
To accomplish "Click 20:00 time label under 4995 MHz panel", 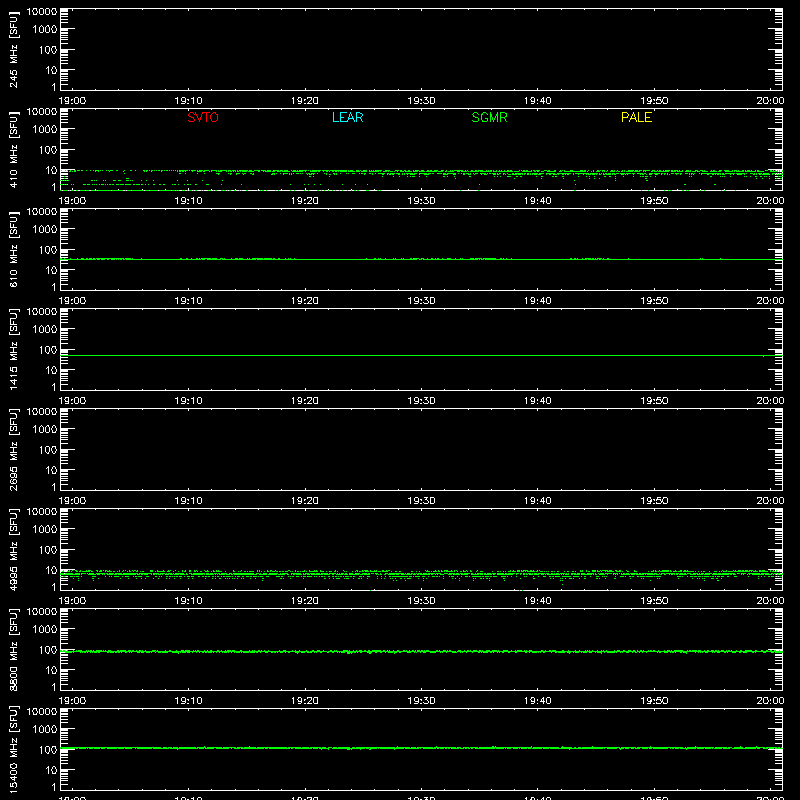I will (770, 601).
